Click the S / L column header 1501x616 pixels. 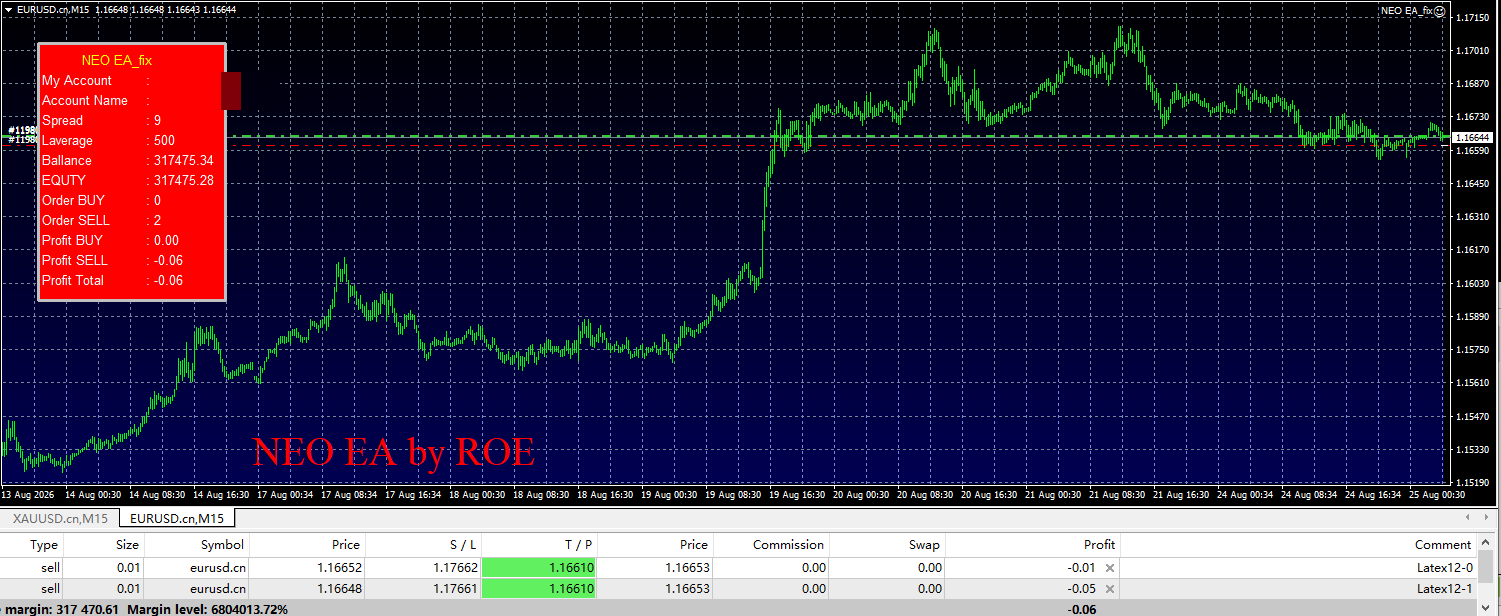click(x=423, y=545)
